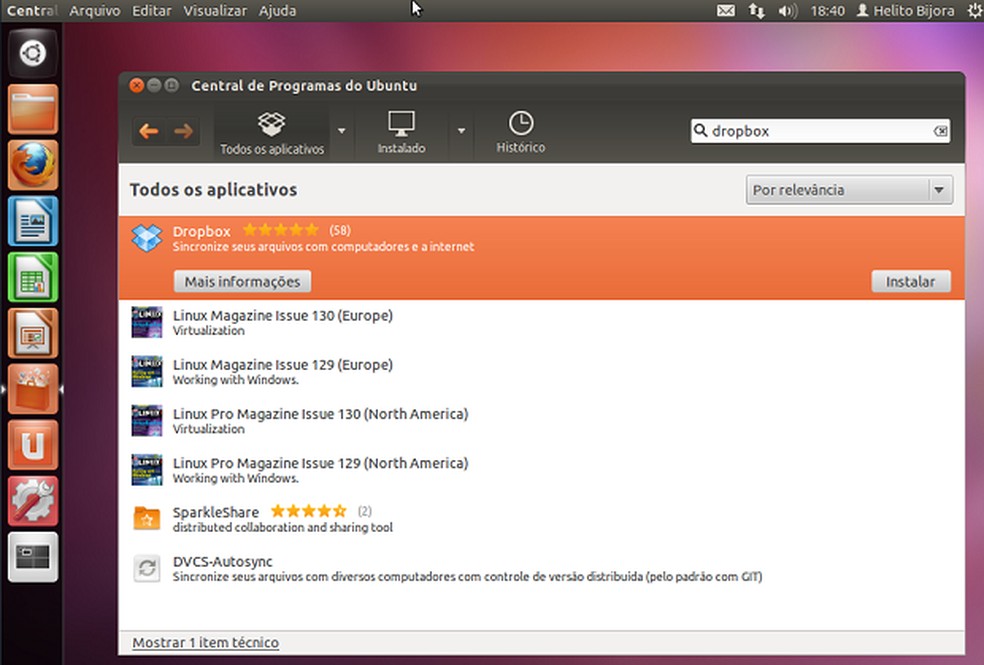Click Linux Magazine Issue 129 Europe cover

click(147, 371)
